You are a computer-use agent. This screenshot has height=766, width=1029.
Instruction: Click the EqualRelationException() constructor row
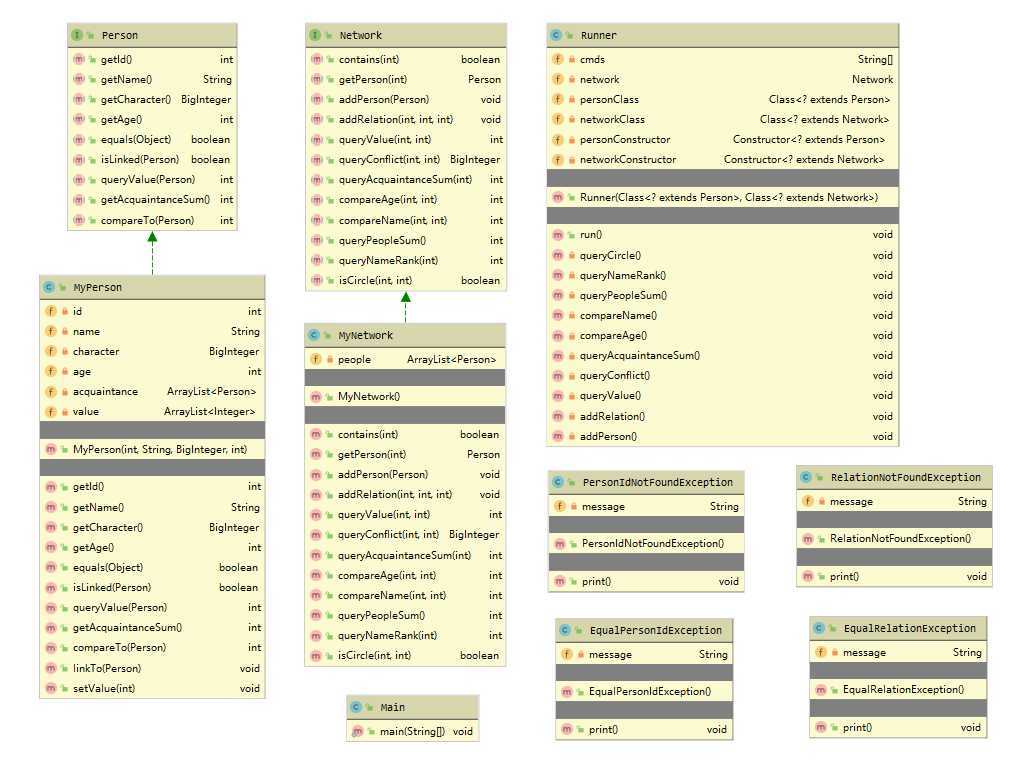(898, 689)
